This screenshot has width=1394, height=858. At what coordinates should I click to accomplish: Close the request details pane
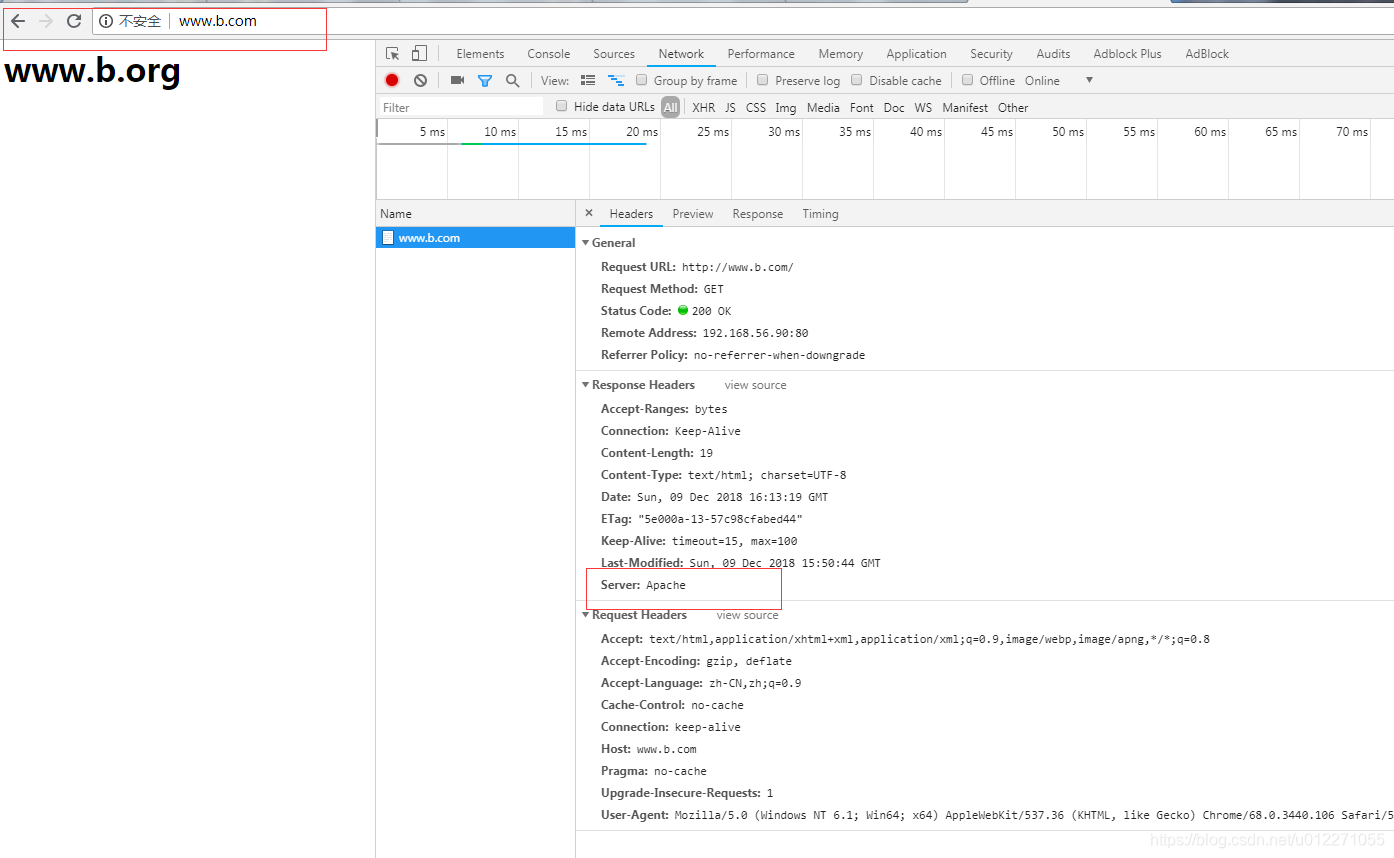click(x=589, y=213)
